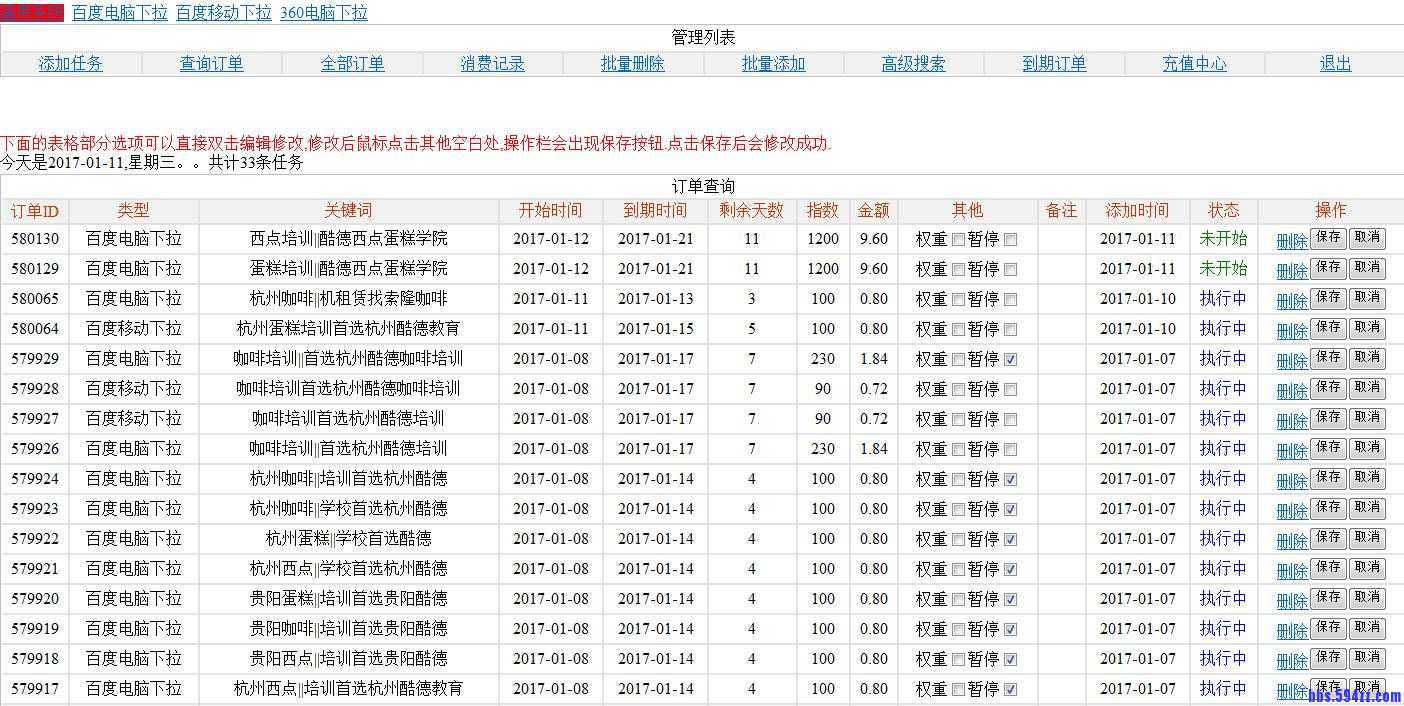This screenshot has width=1404, height=706.
Task: Switch to 百度电脑下拉 section
Action: pyautogui.click(x=119, y=13)
